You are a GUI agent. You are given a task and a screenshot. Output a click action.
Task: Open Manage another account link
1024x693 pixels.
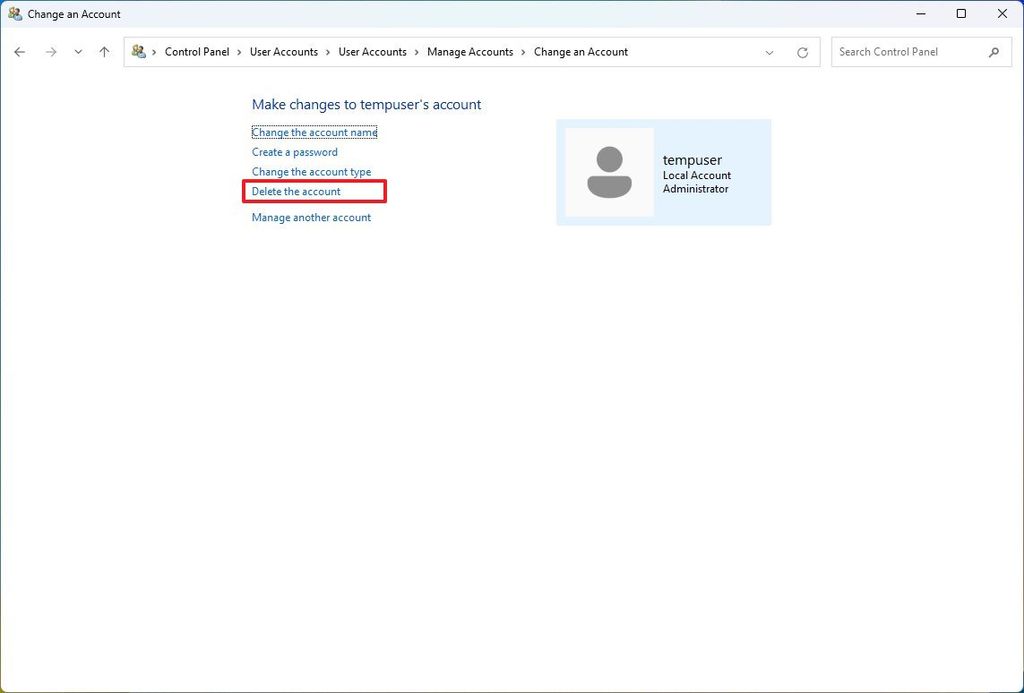point(311,217)
